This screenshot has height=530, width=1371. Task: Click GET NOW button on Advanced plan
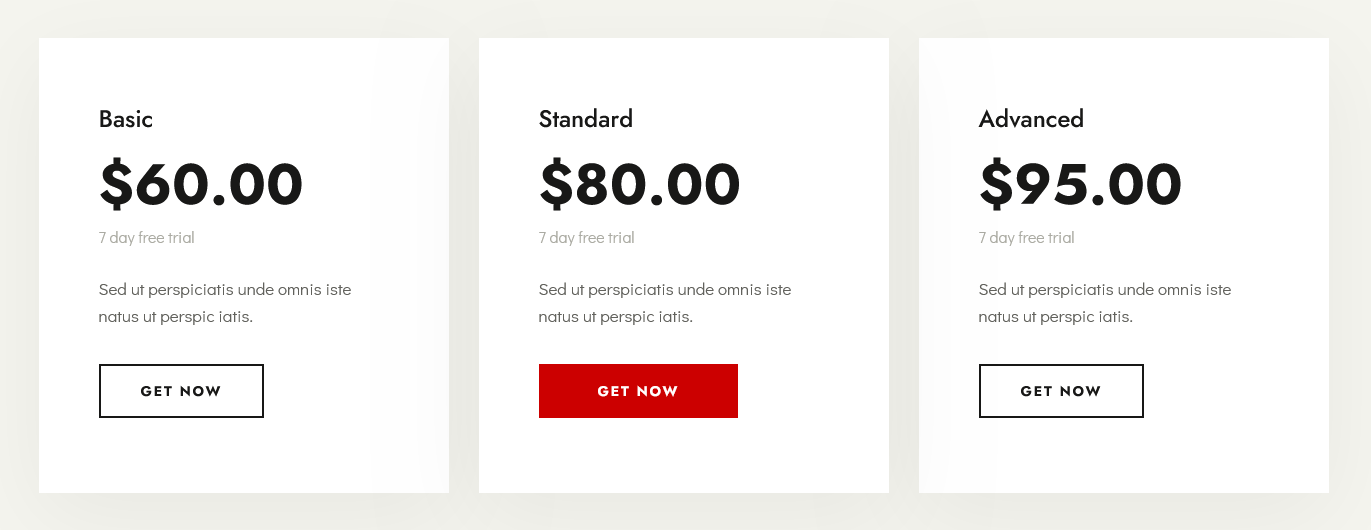[1061, 391]
